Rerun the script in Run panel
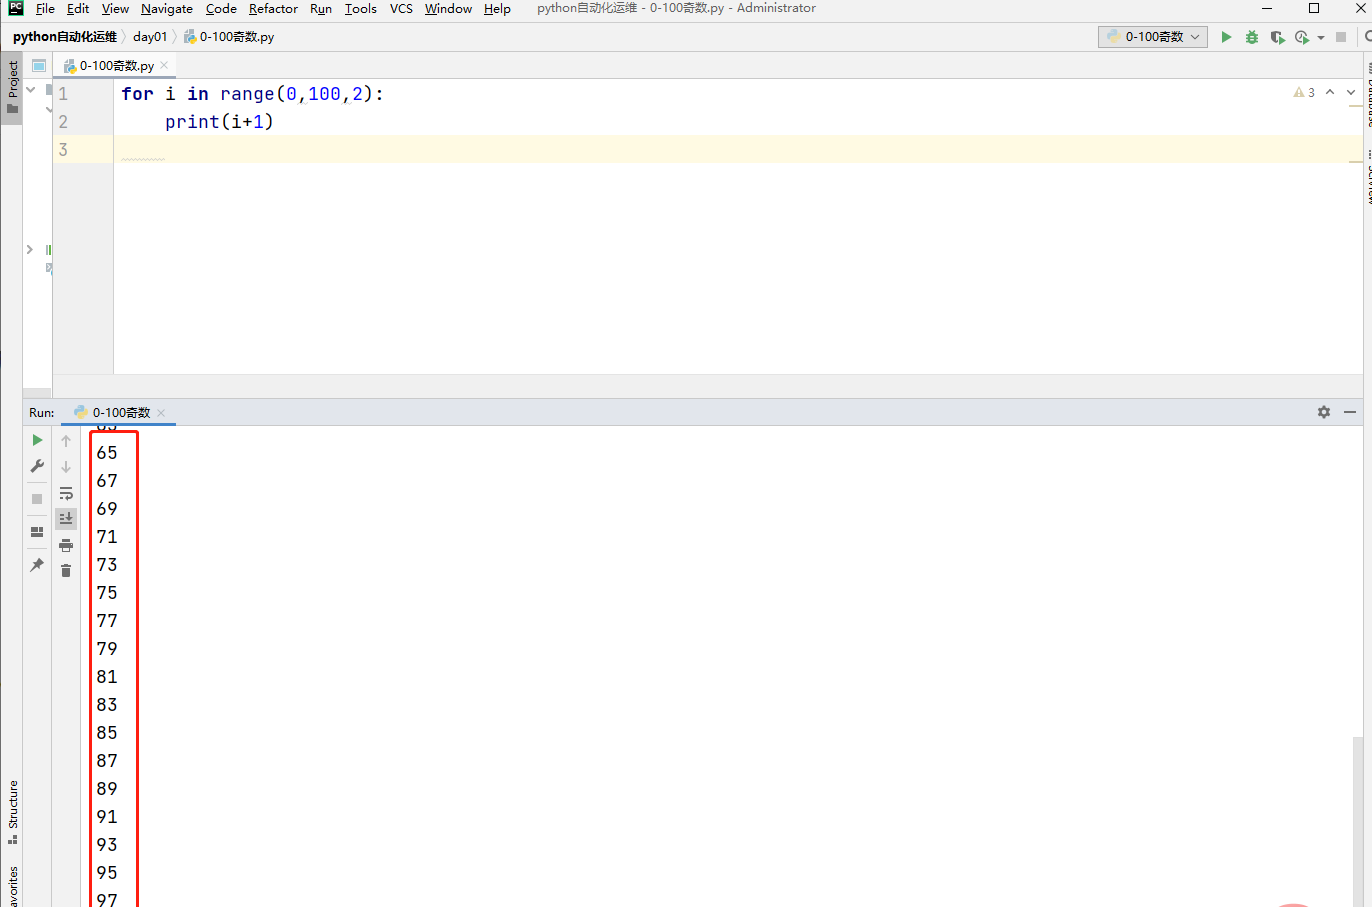Viewport: 1372px width, 907px height. click(37, 440)
